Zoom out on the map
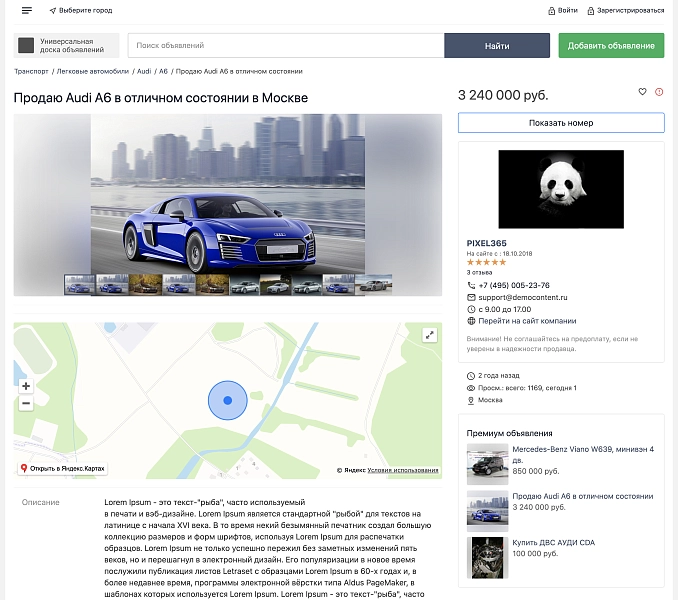Screen dimensions: 678x600 [x=26, y=403]
